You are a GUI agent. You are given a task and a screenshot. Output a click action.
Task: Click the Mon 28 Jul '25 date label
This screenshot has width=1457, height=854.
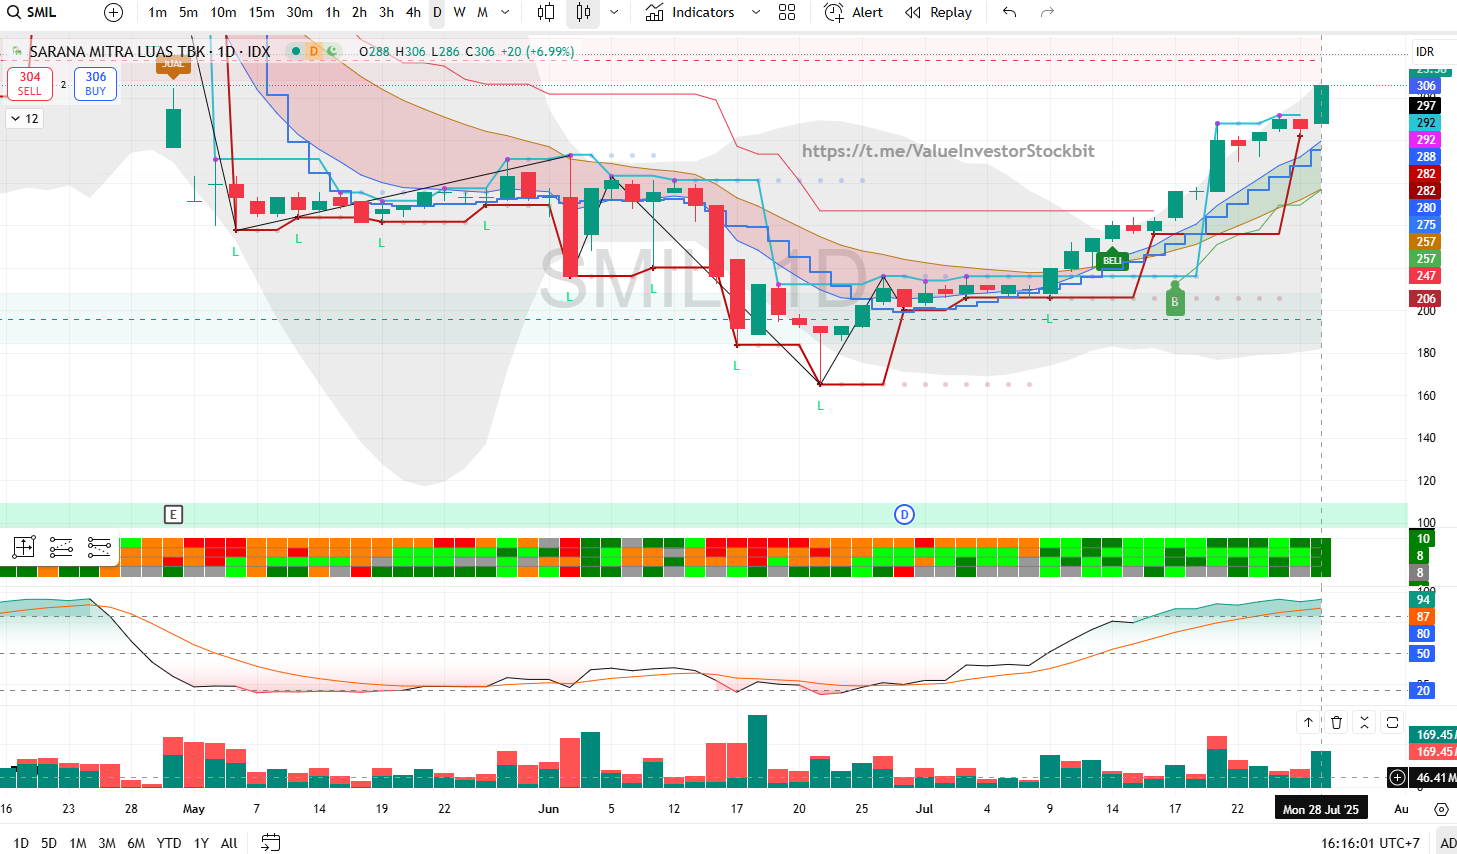tap(1321, 809)
